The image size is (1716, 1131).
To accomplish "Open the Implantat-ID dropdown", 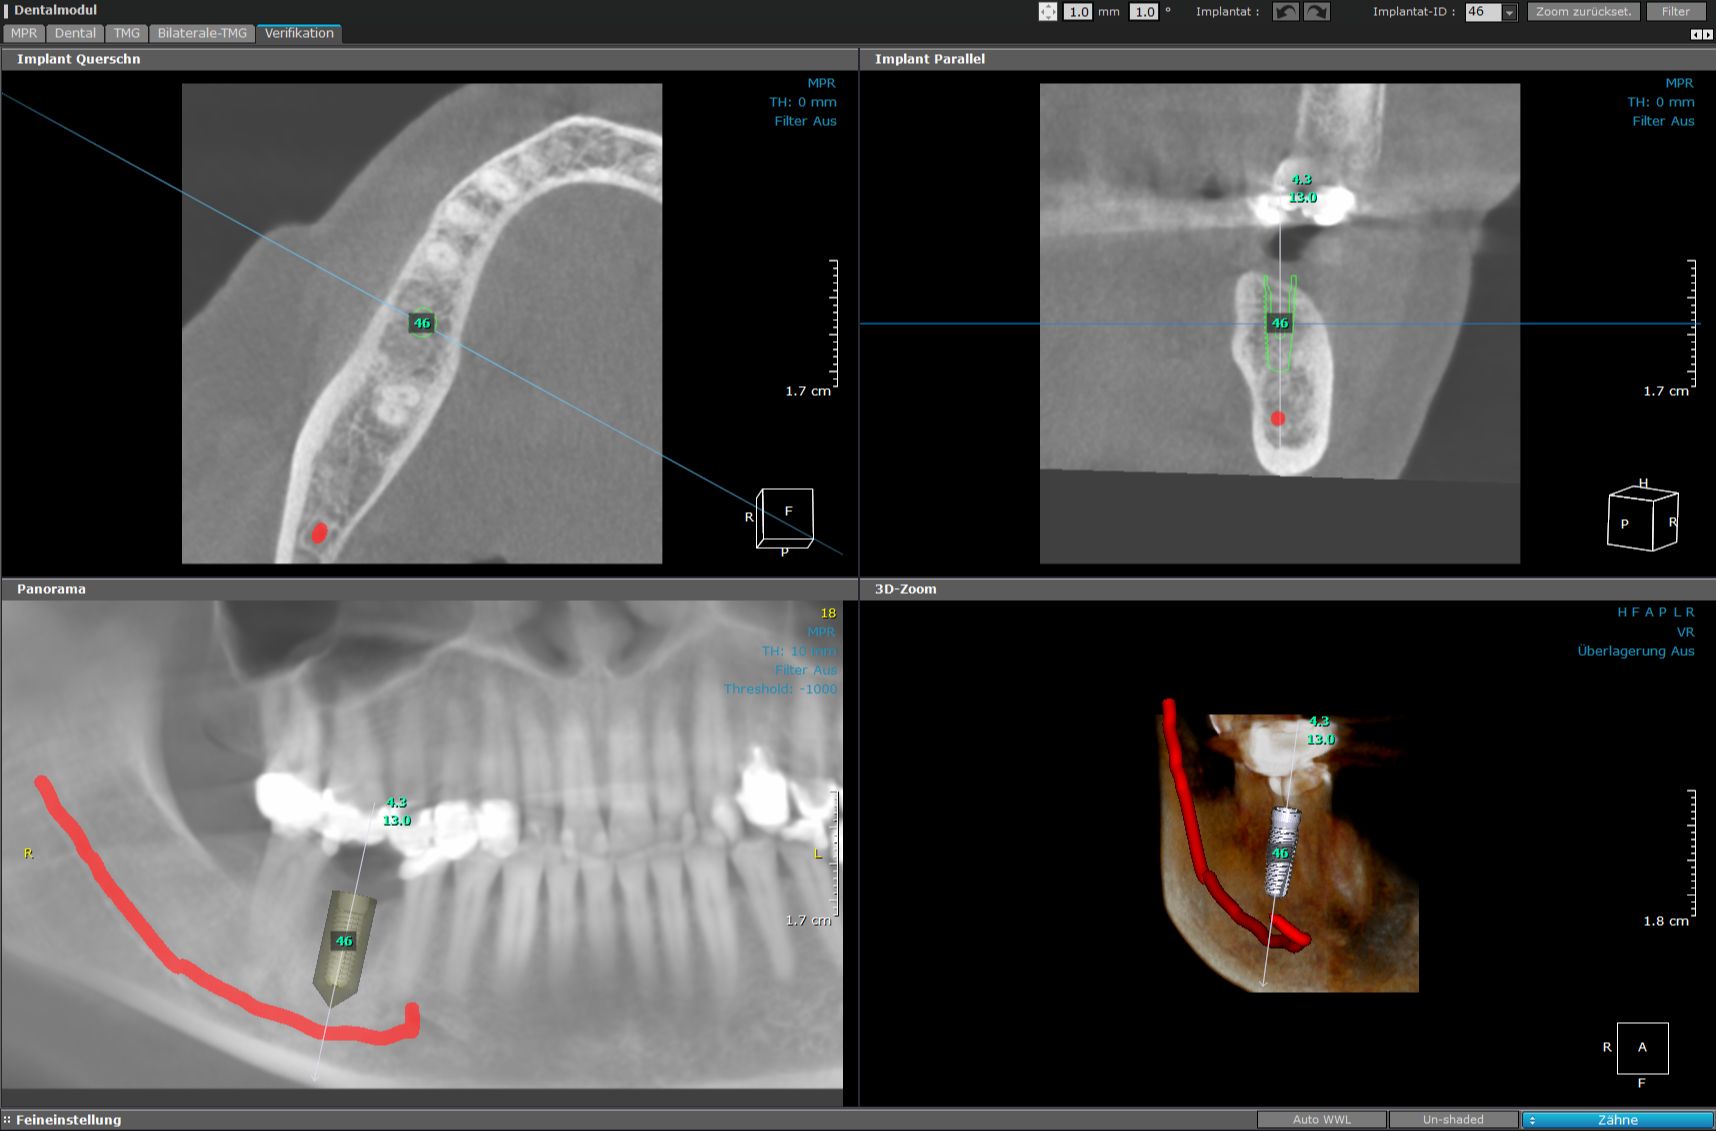I will point(1509,12).
